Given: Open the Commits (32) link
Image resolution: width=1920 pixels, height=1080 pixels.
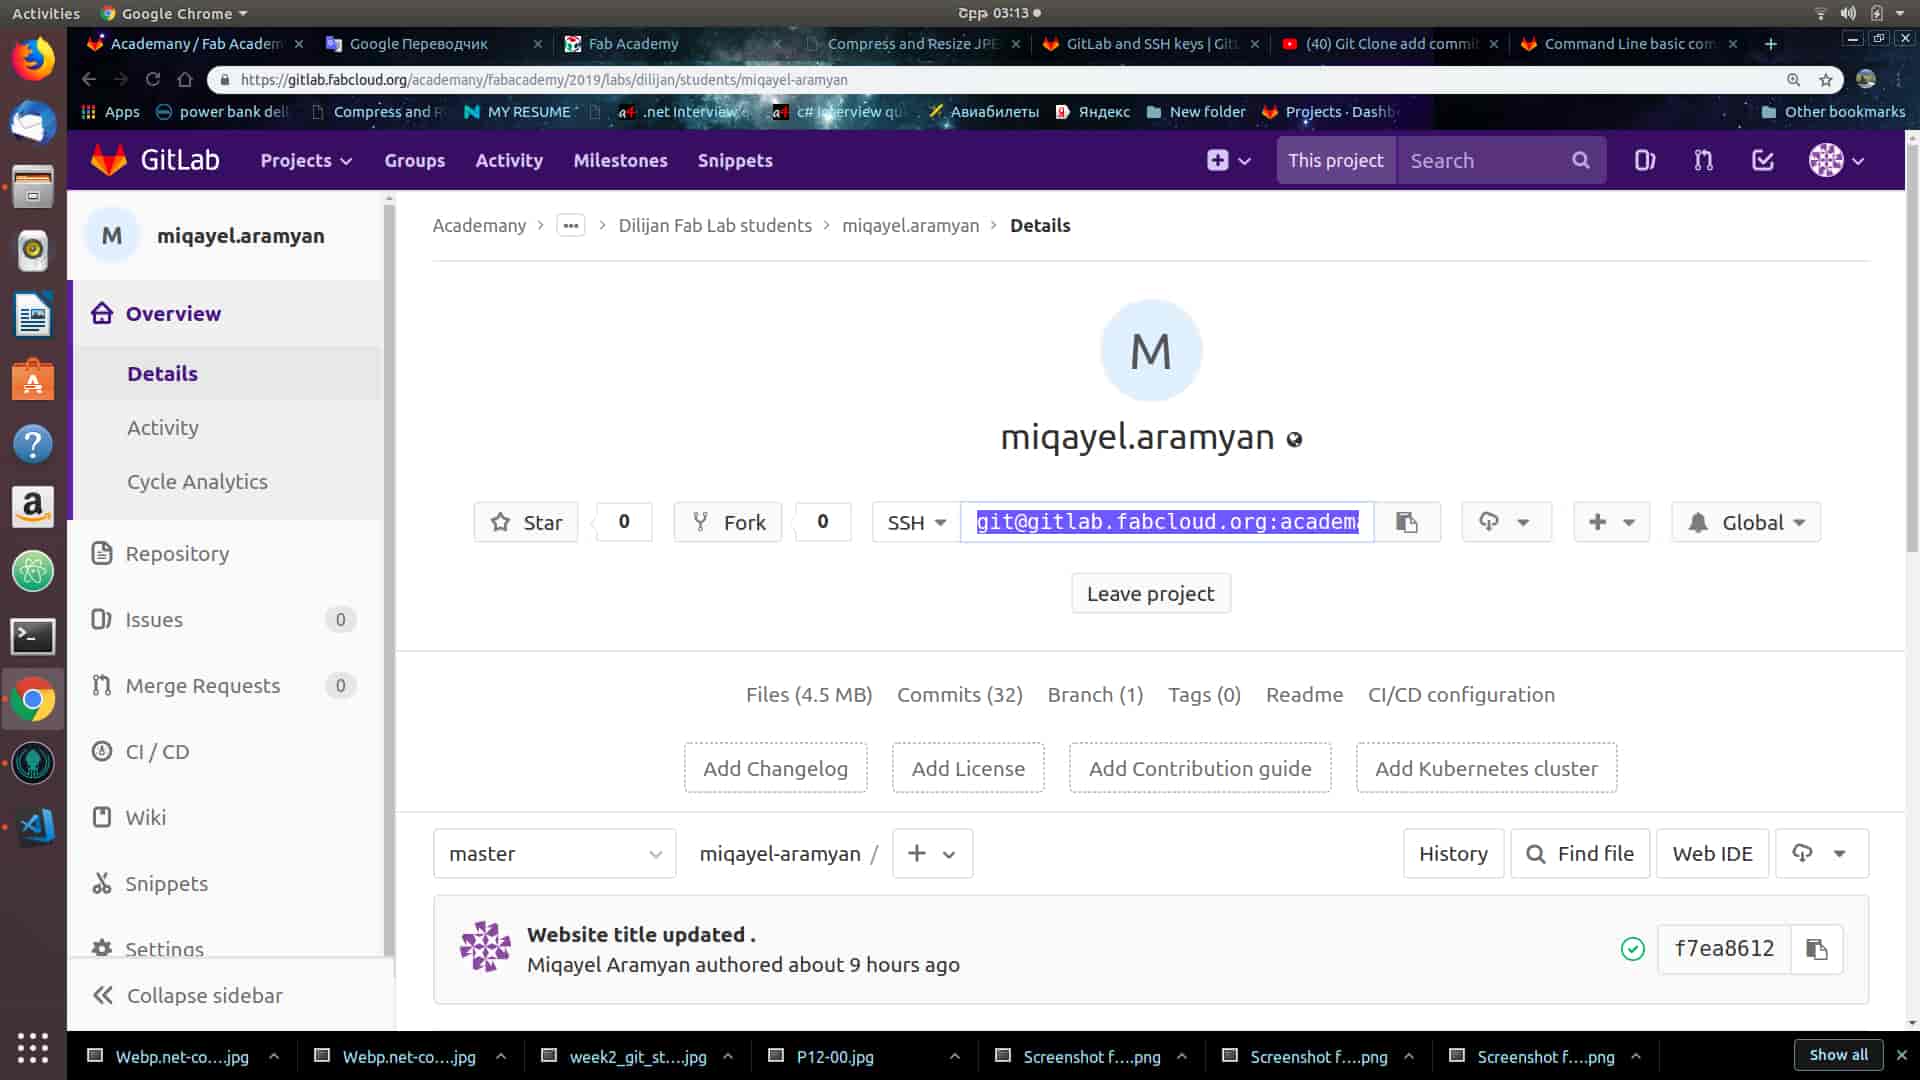Looking at the screenshot, I should [x=959, y=695].
